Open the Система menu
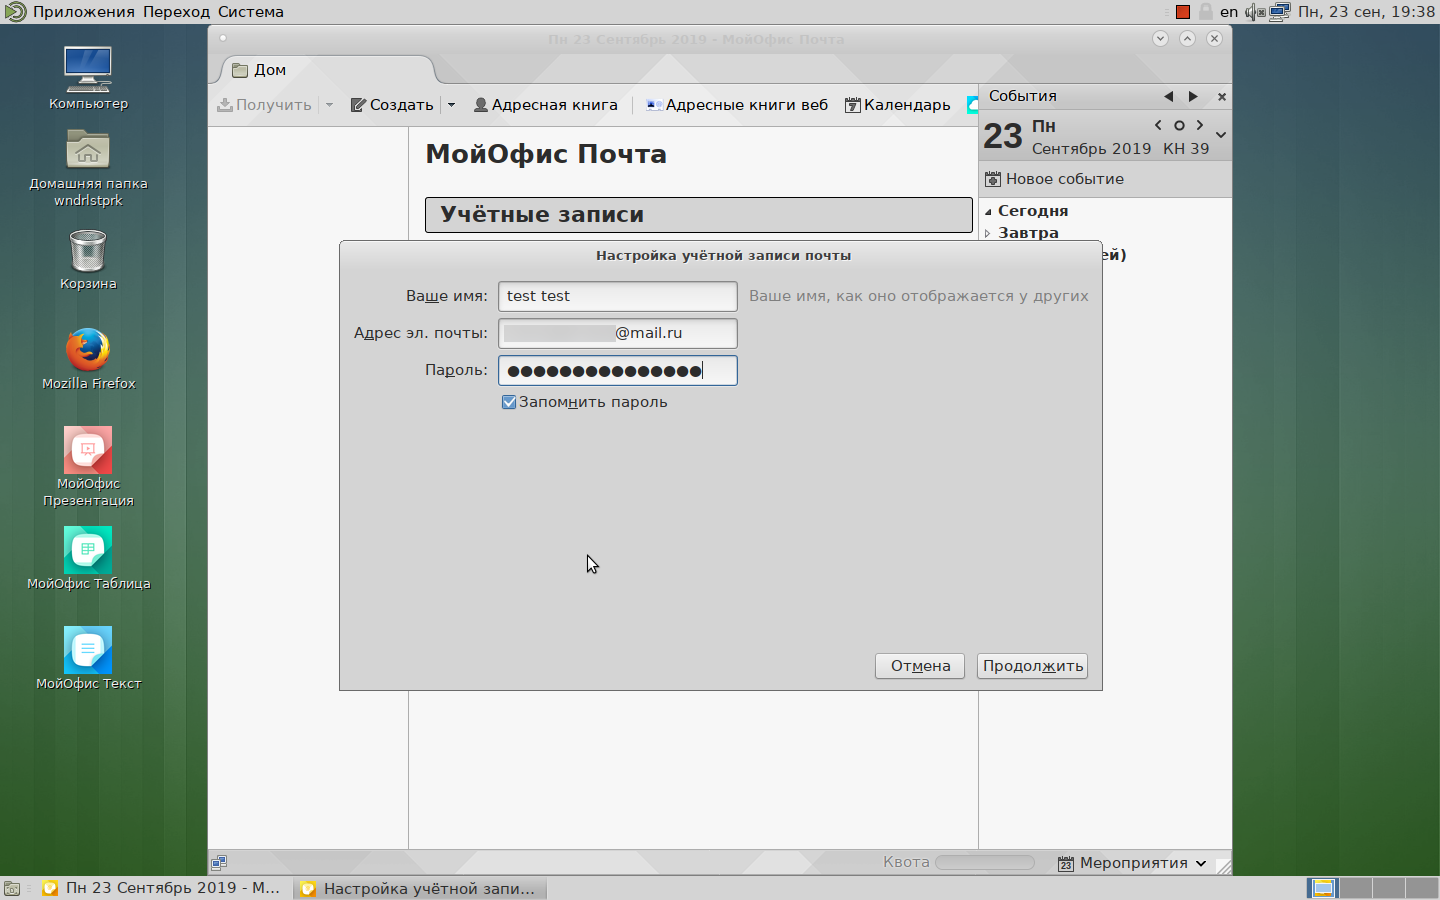Screen dimensions: 1440x900 point(251,12)
